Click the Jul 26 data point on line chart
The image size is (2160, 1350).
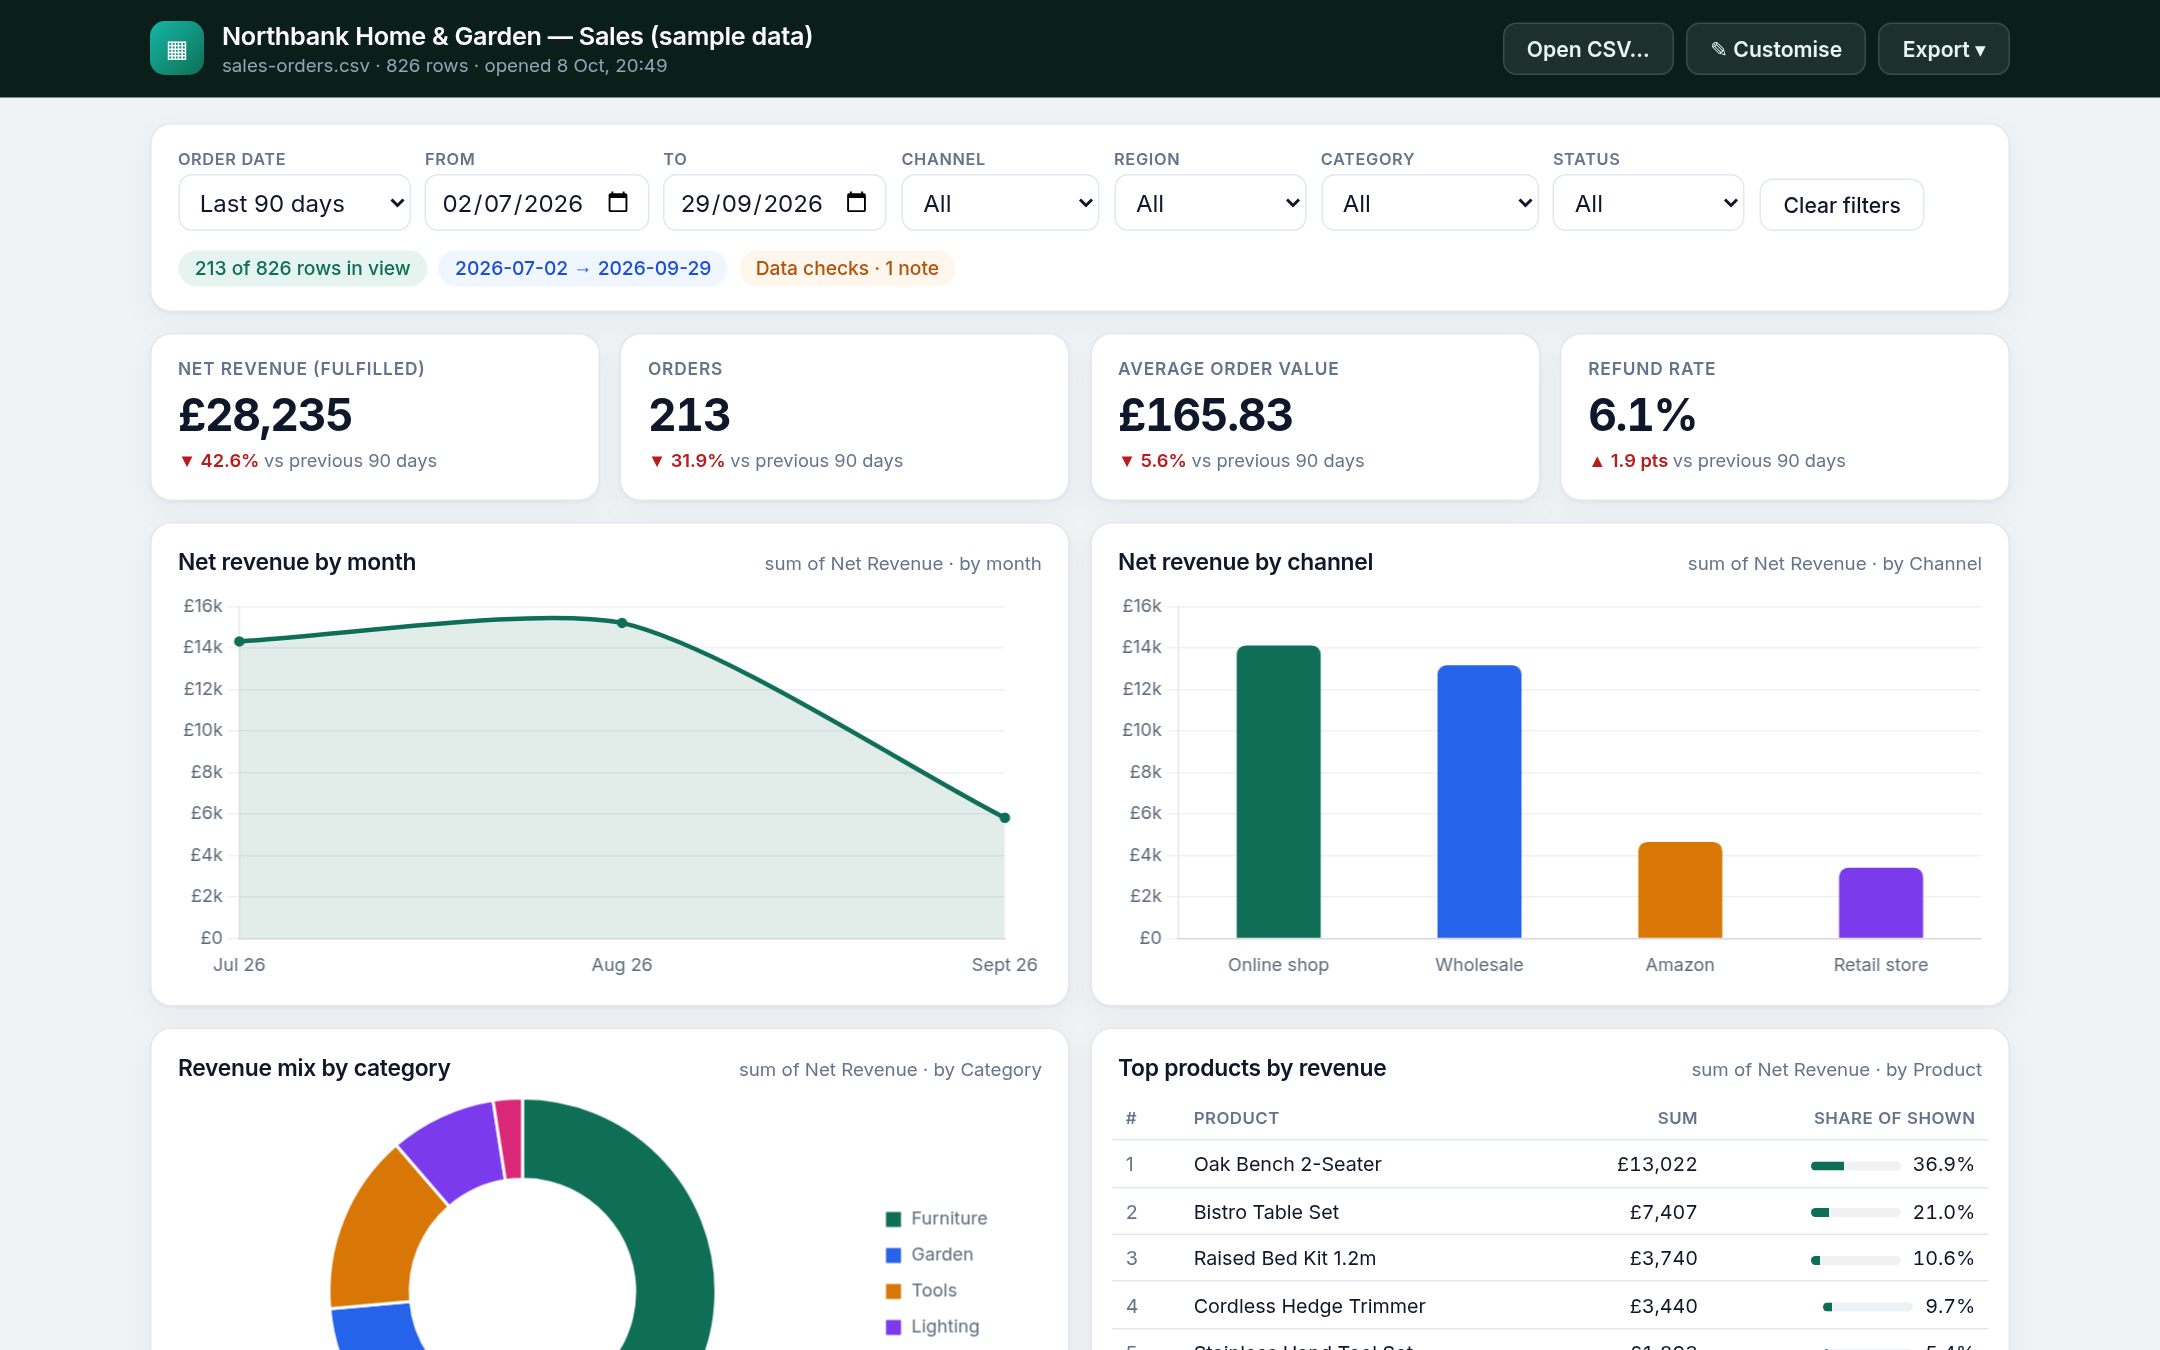click(239, 642)
